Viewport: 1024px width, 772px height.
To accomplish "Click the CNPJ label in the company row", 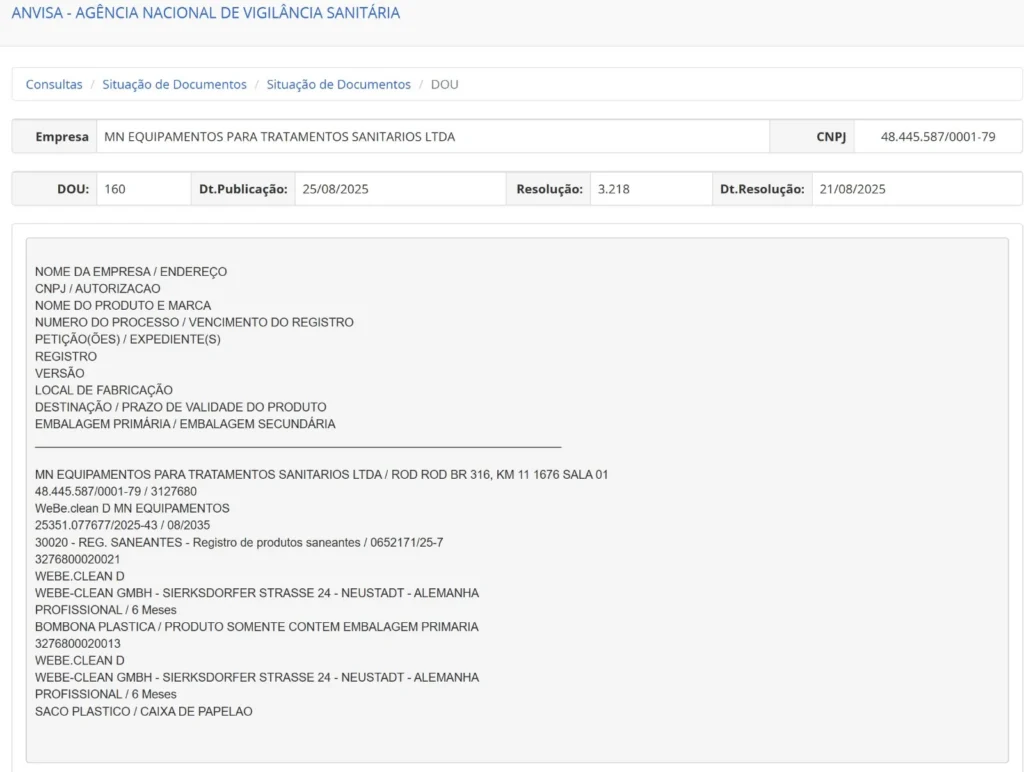I will [x=830, y=137].
